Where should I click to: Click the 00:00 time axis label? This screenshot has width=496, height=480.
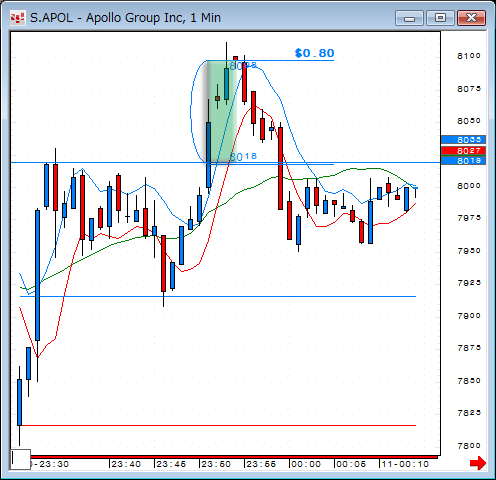coord(306,464)
